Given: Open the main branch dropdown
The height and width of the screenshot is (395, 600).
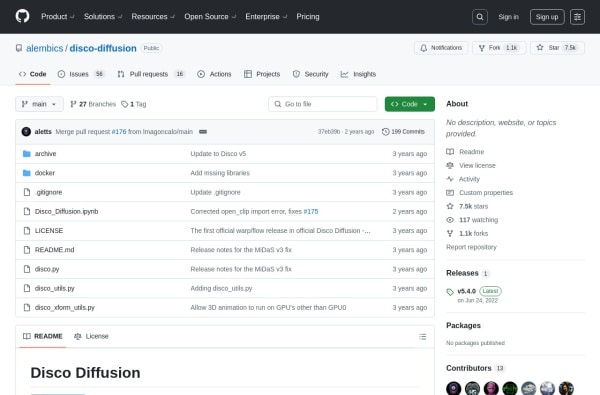Looking at the screenshot, I should click(39, 104).
